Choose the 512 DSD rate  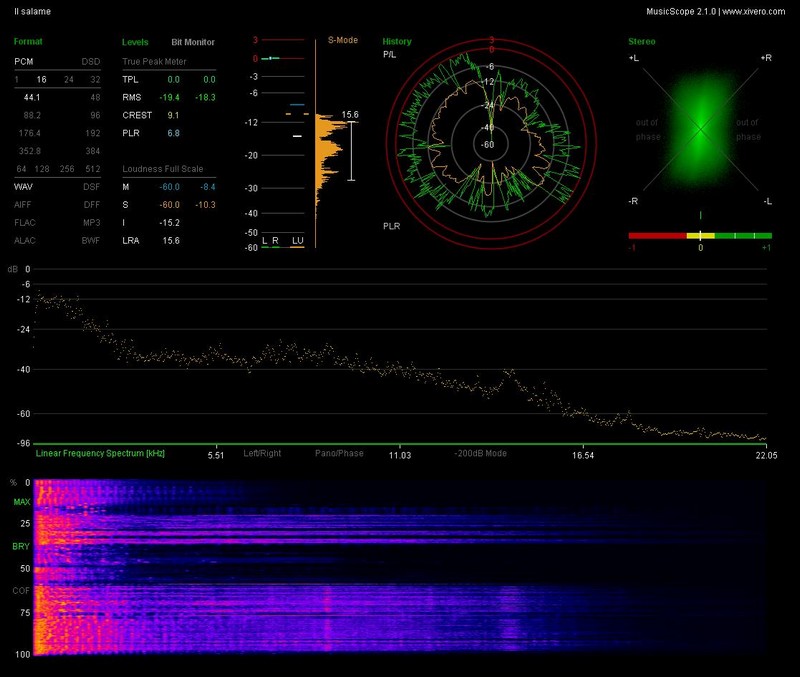pyautogui.click(x=93, y=169)
